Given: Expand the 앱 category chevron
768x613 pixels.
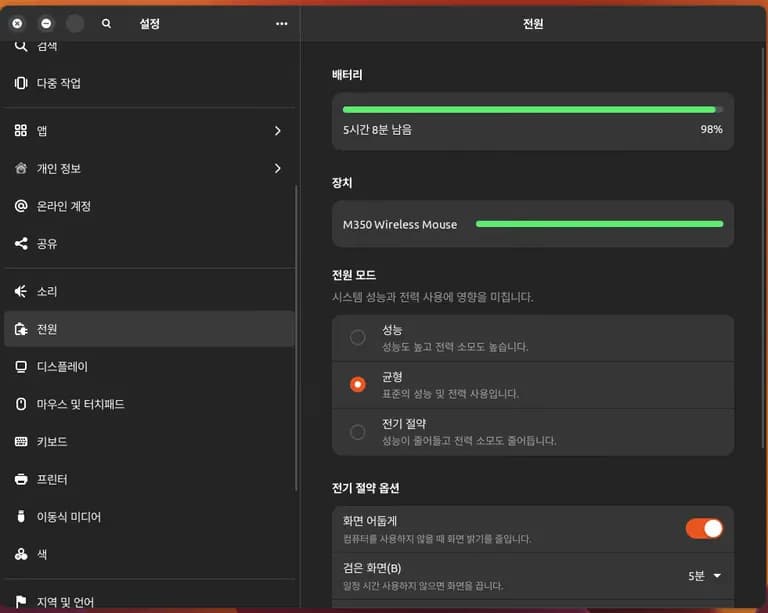Looking at the screenshot, I should (x=277, y=131).
